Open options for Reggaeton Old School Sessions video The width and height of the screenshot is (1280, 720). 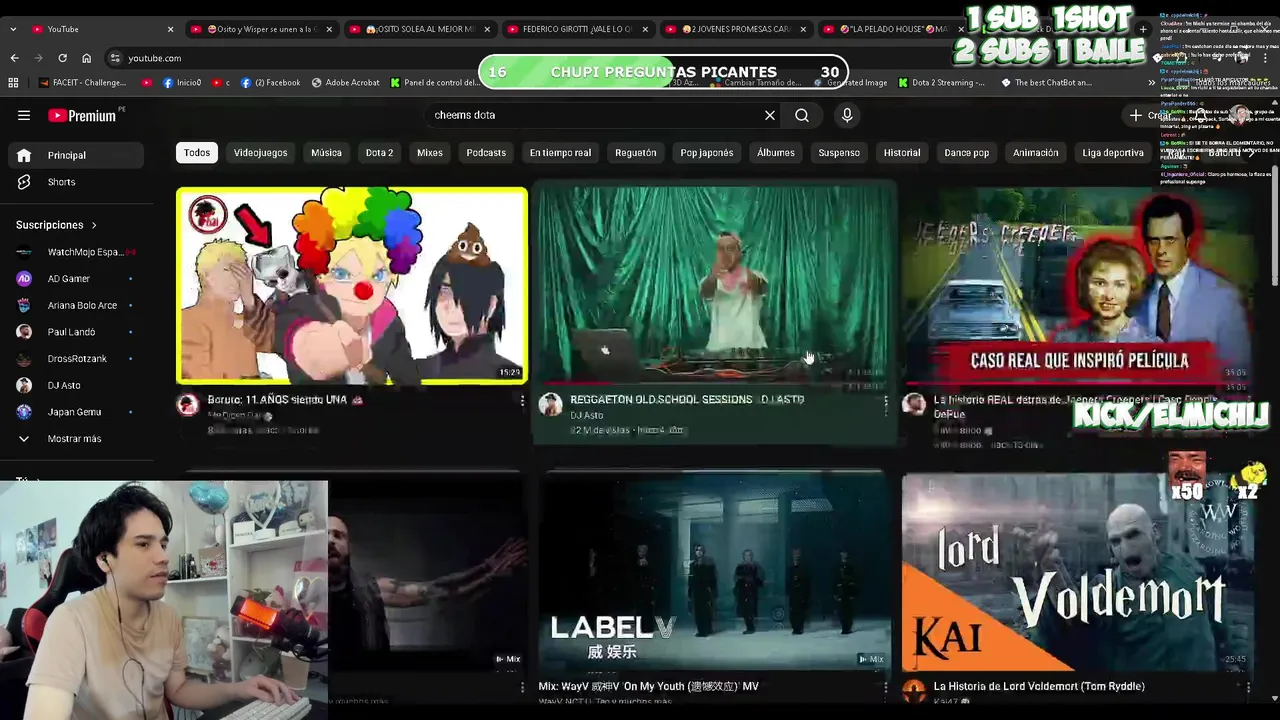pyautogui.click(x=885, y=403)
